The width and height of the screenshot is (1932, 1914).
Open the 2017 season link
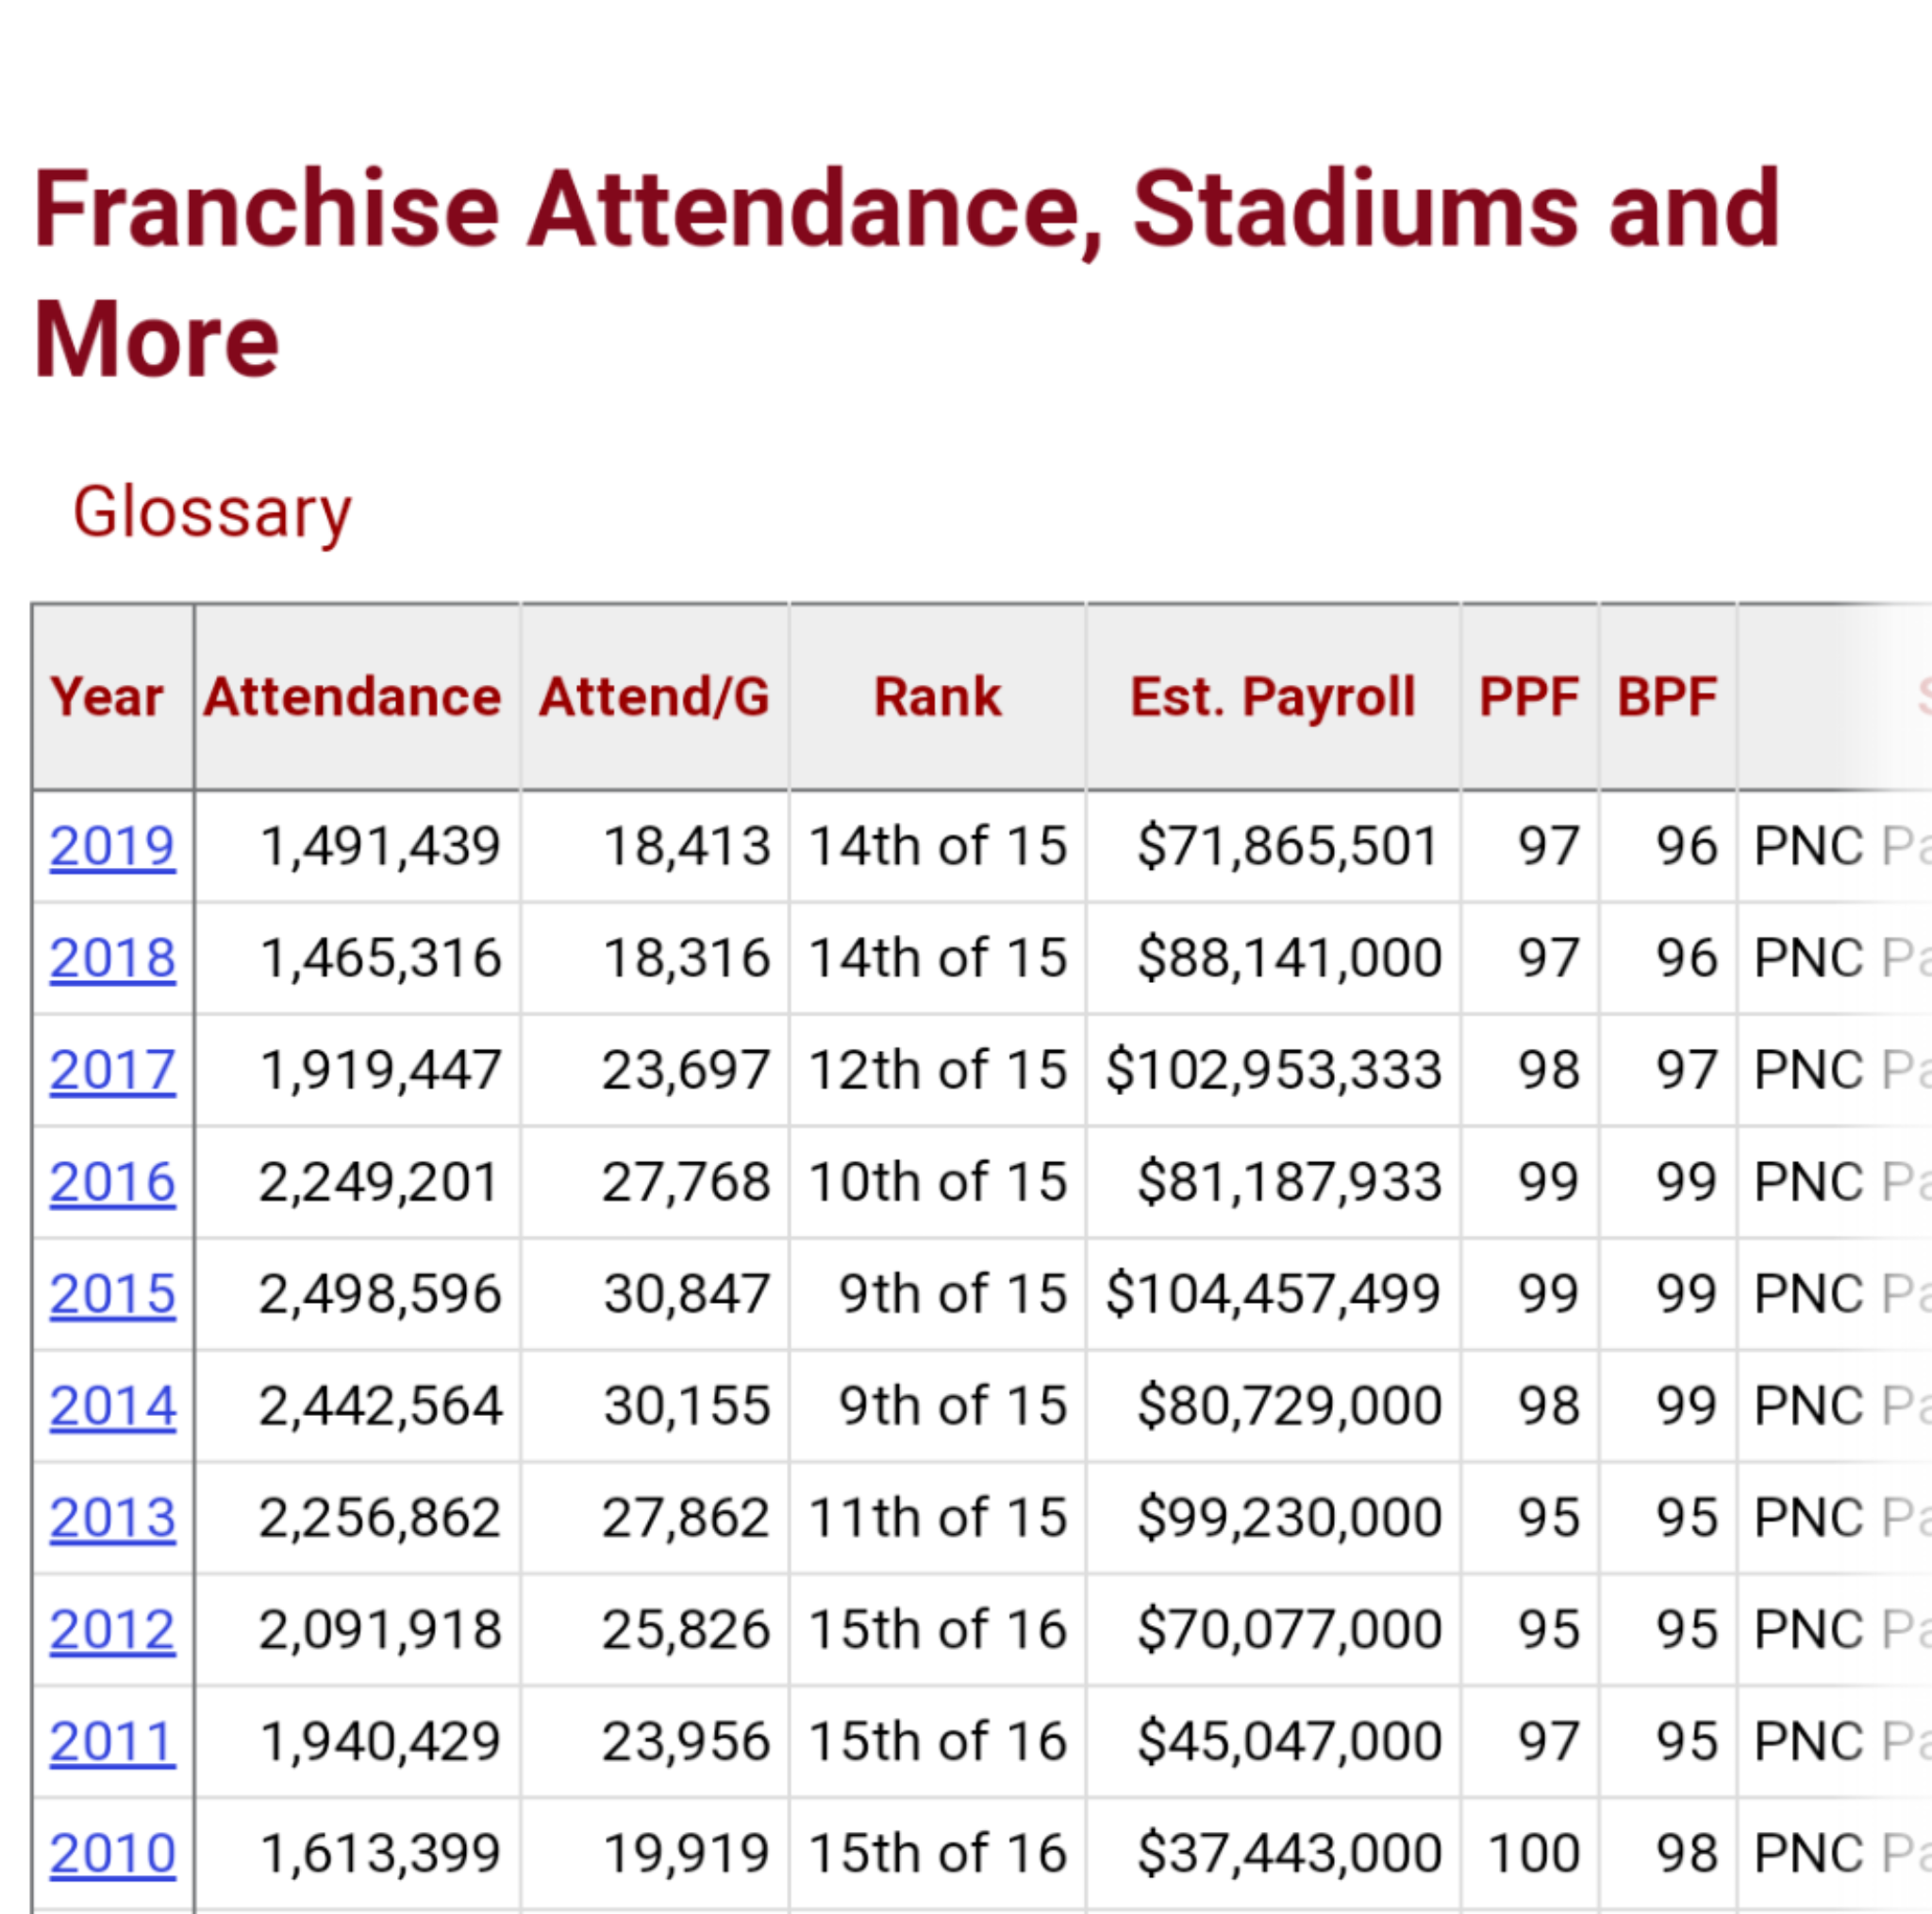pos(112,1070)
